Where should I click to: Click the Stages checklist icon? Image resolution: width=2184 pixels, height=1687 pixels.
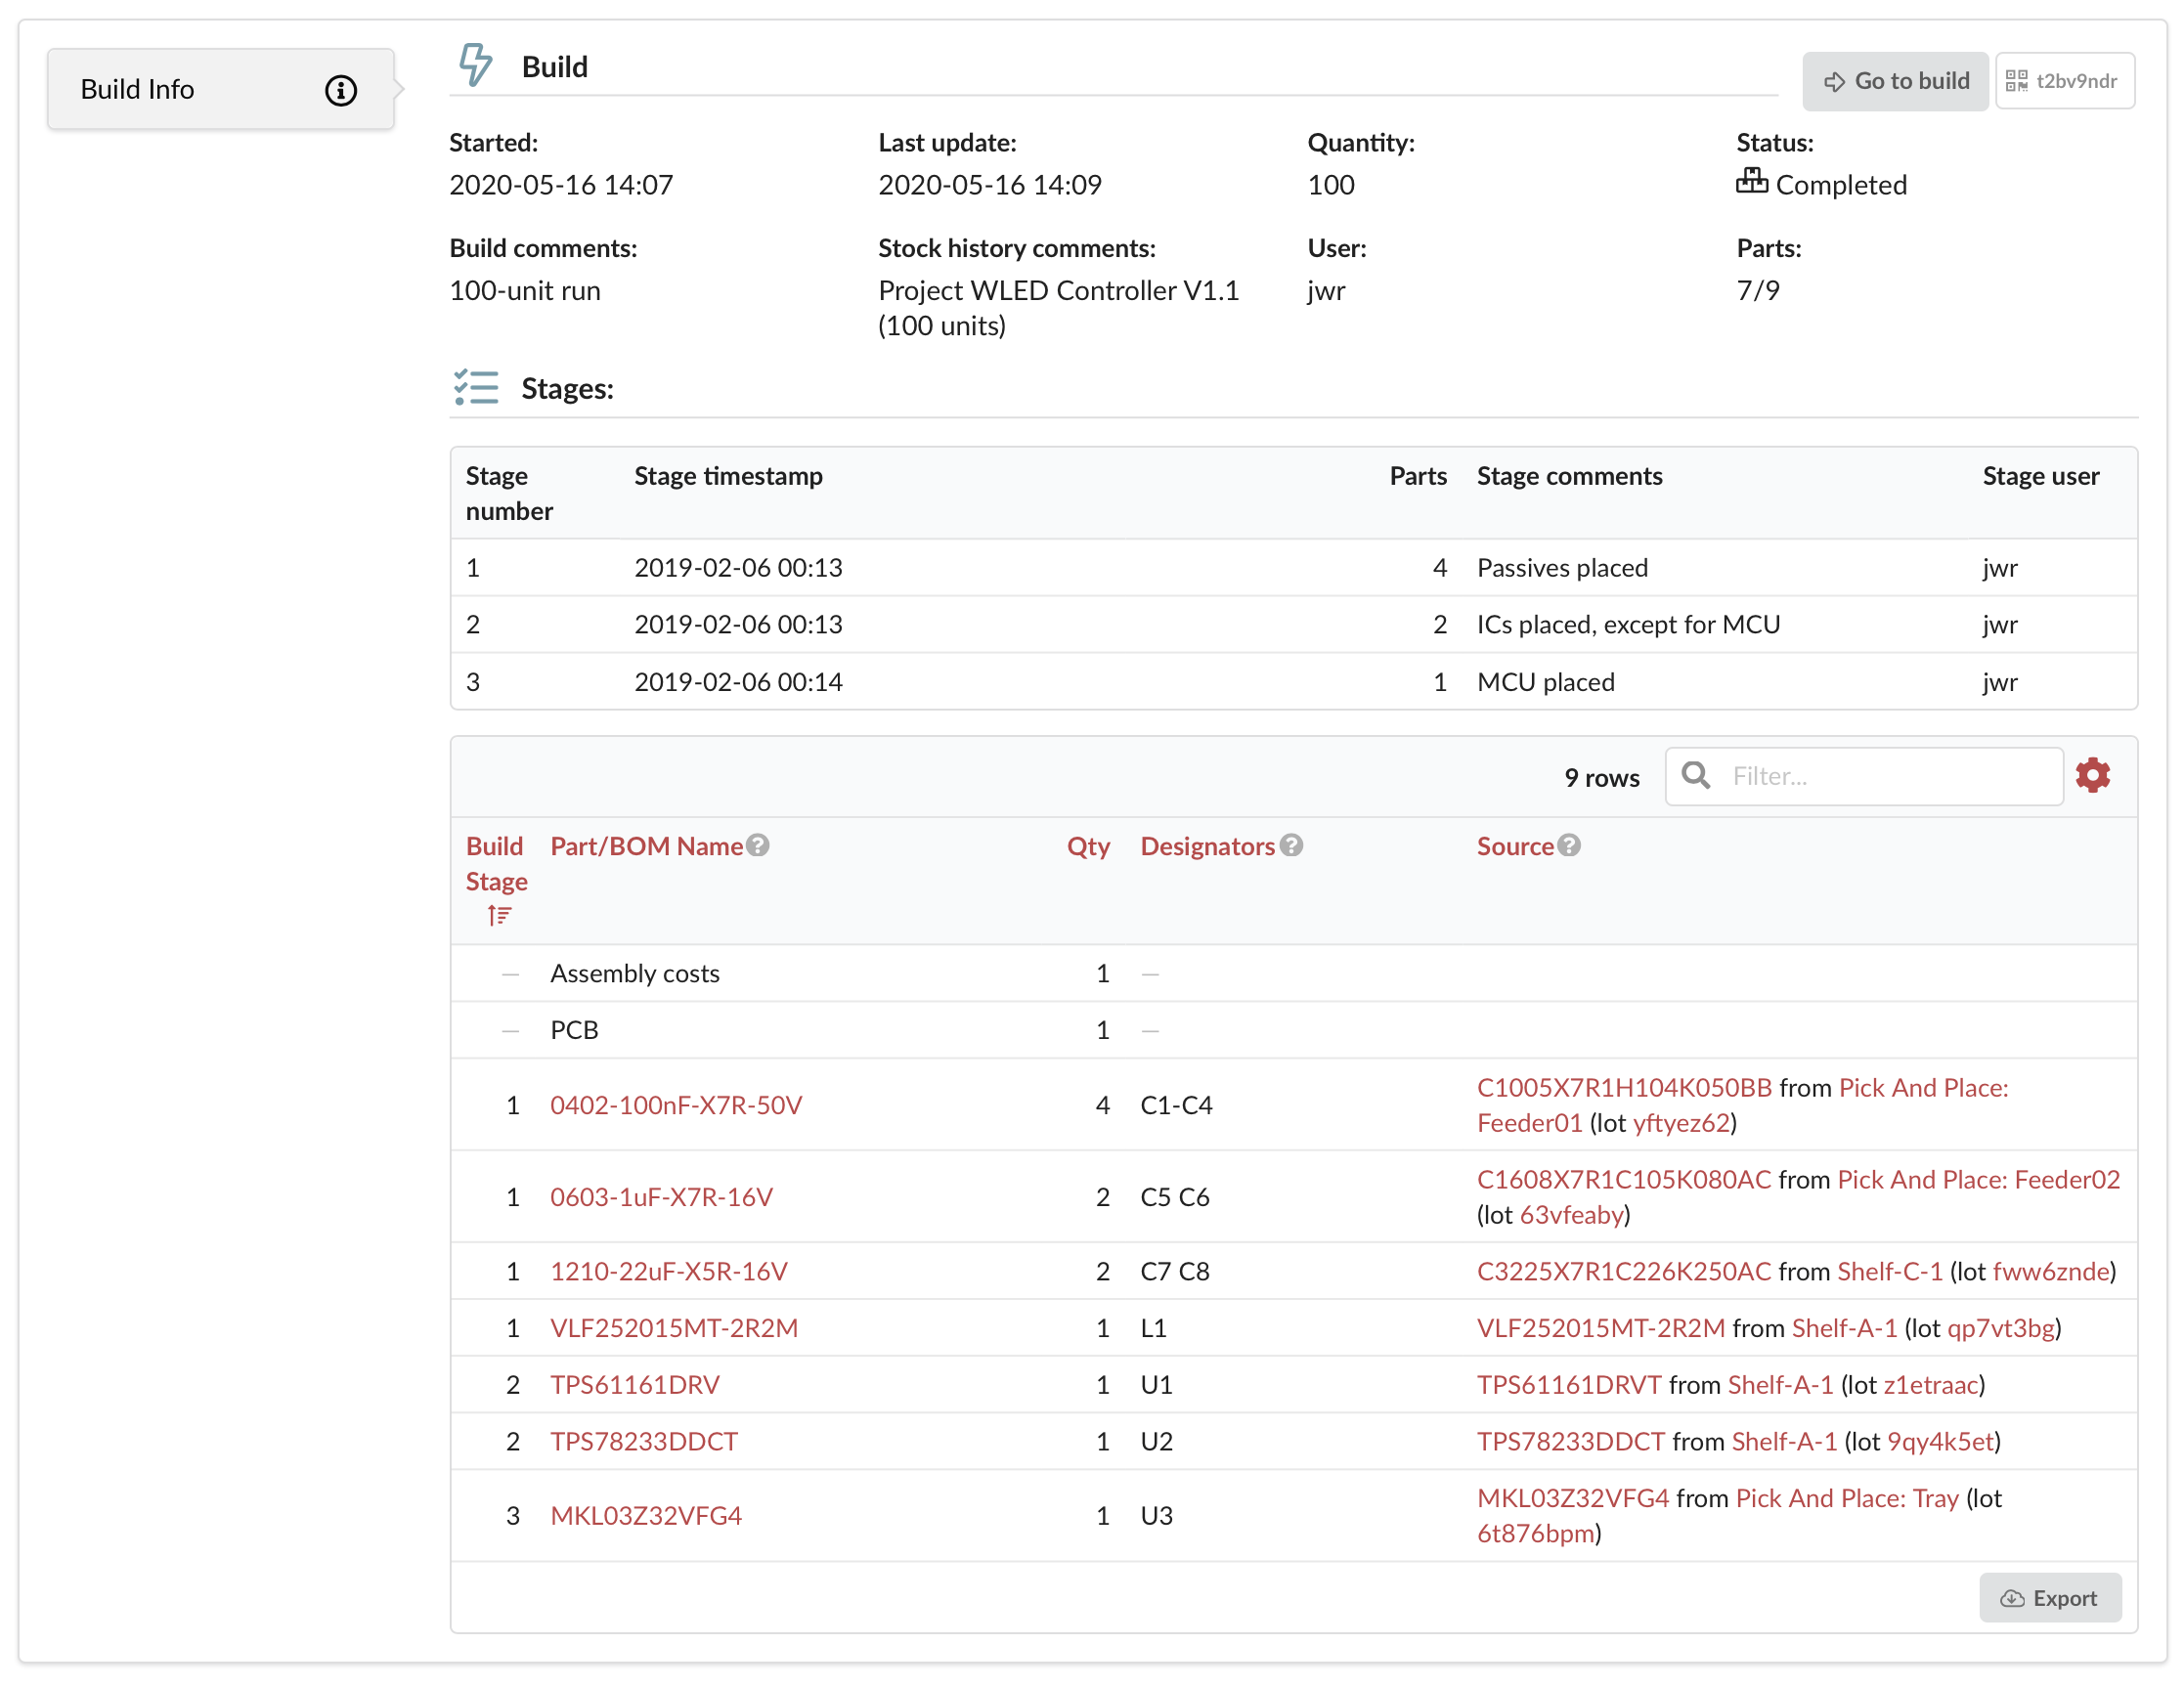point(473,388)
